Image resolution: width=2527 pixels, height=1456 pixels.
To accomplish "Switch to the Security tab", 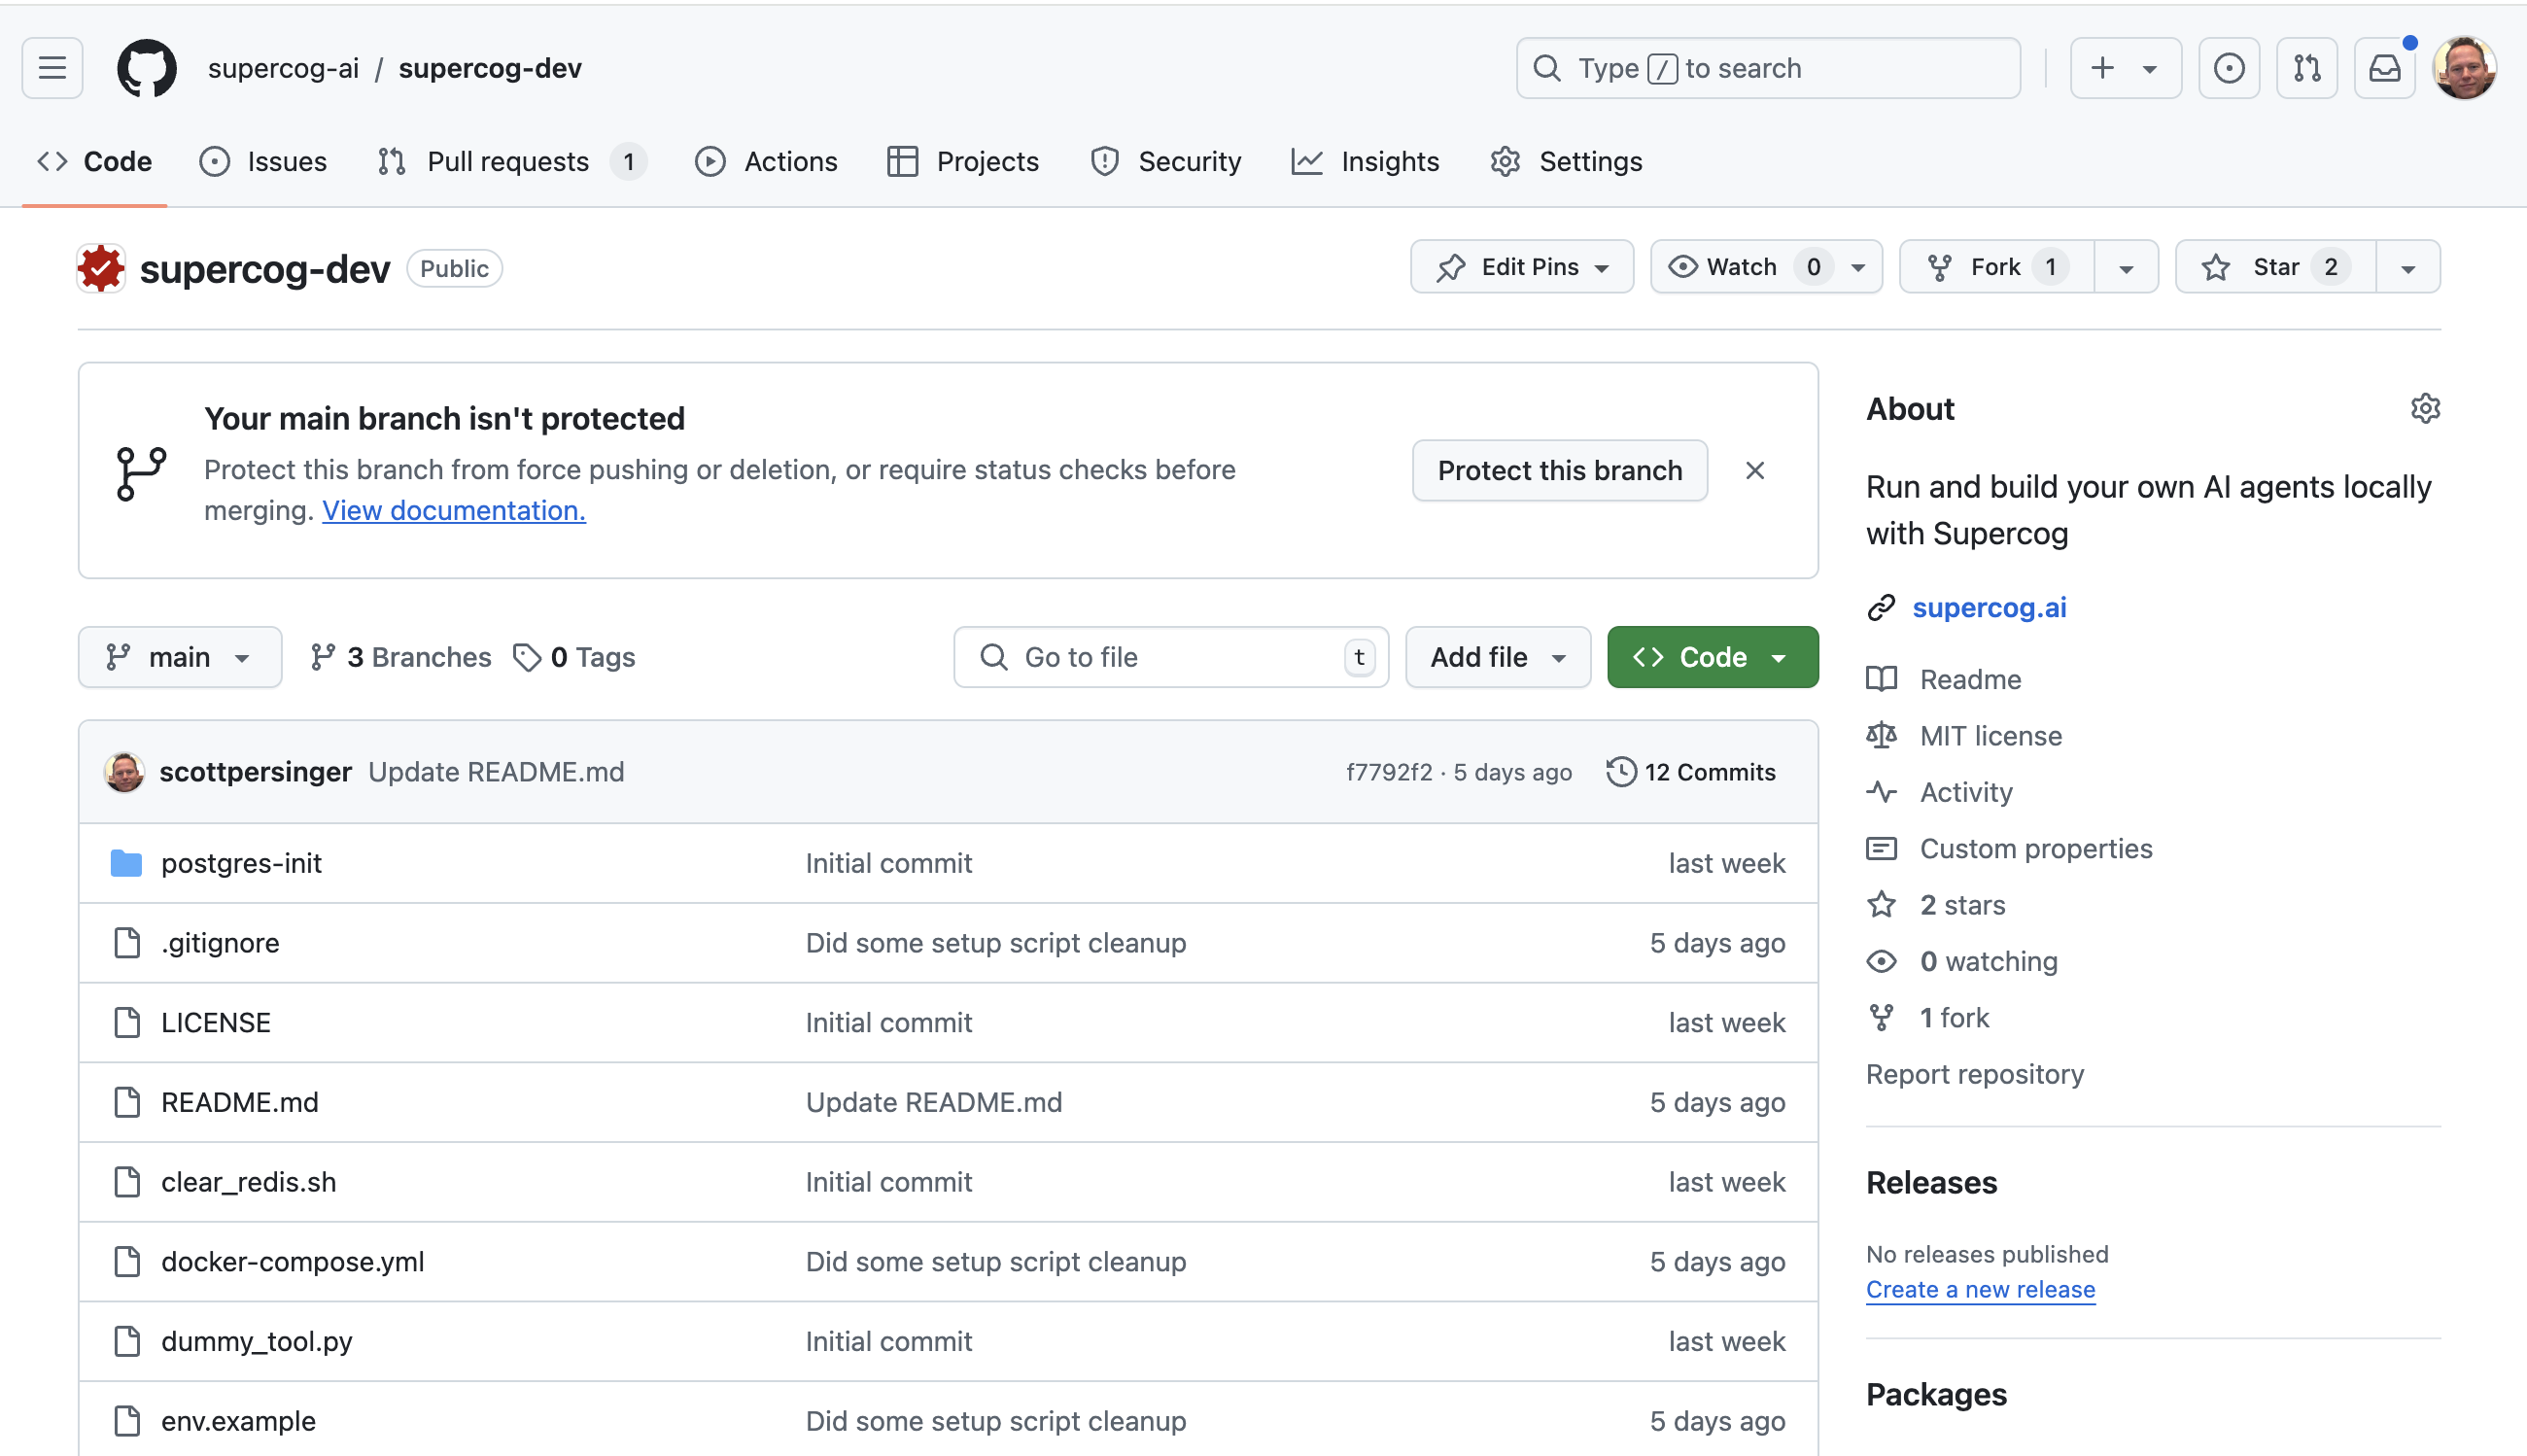I will (1166, 161).
